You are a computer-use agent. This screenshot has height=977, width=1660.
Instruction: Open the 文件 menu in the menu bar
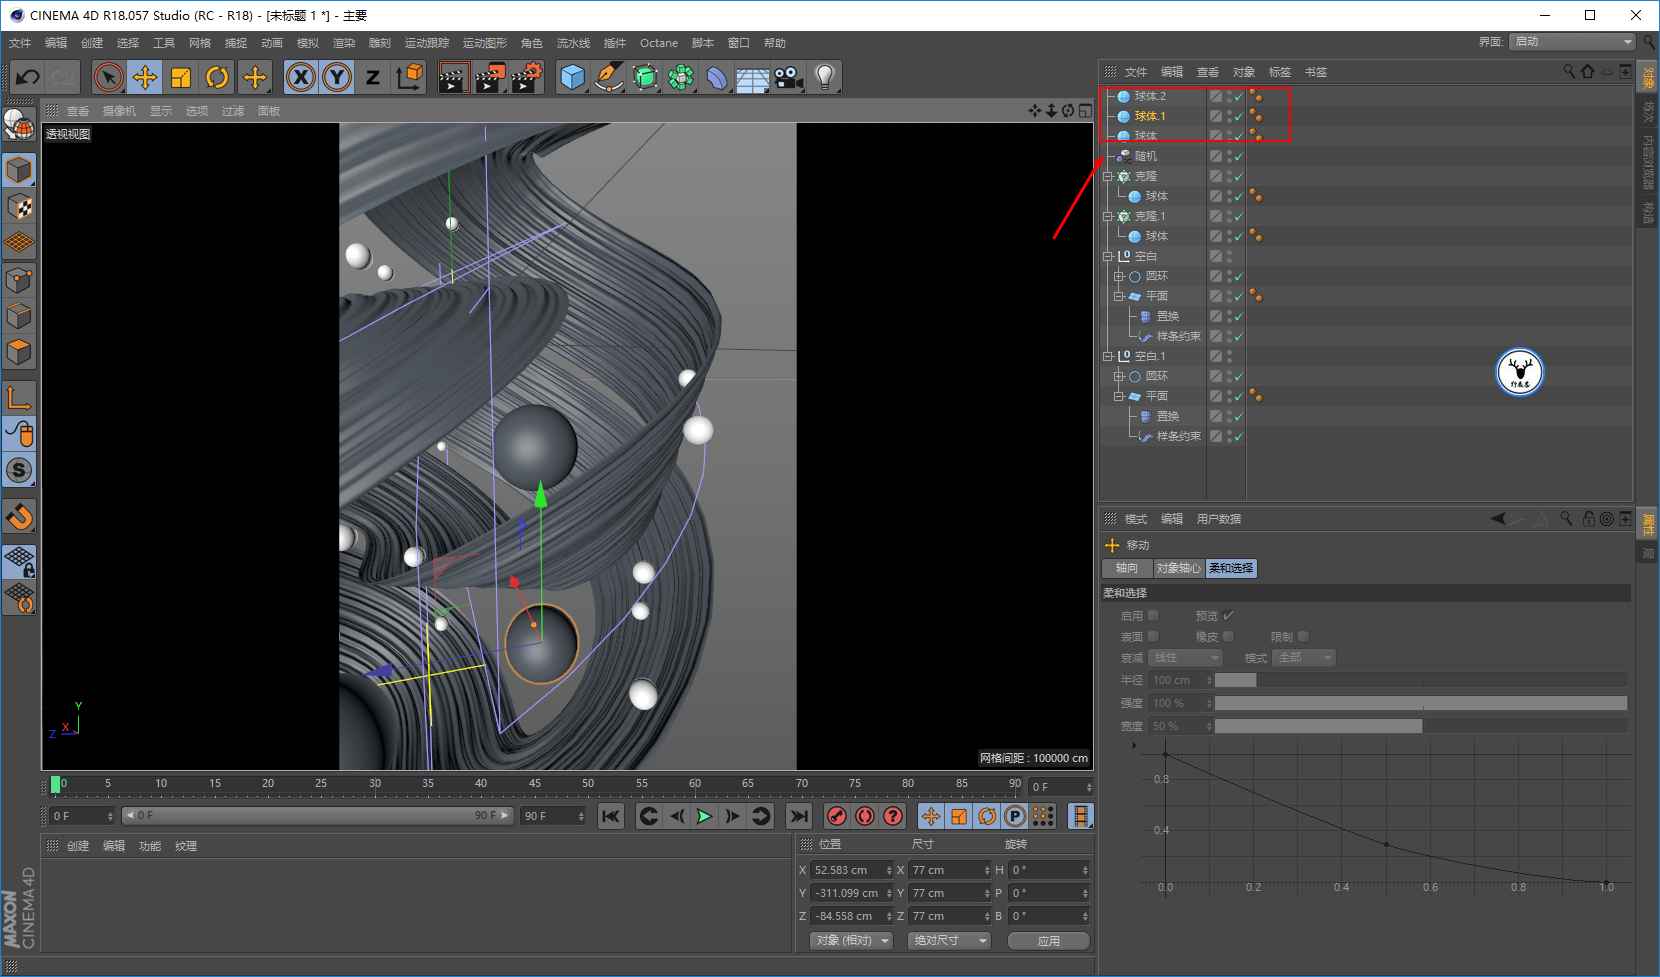(20, 43)
